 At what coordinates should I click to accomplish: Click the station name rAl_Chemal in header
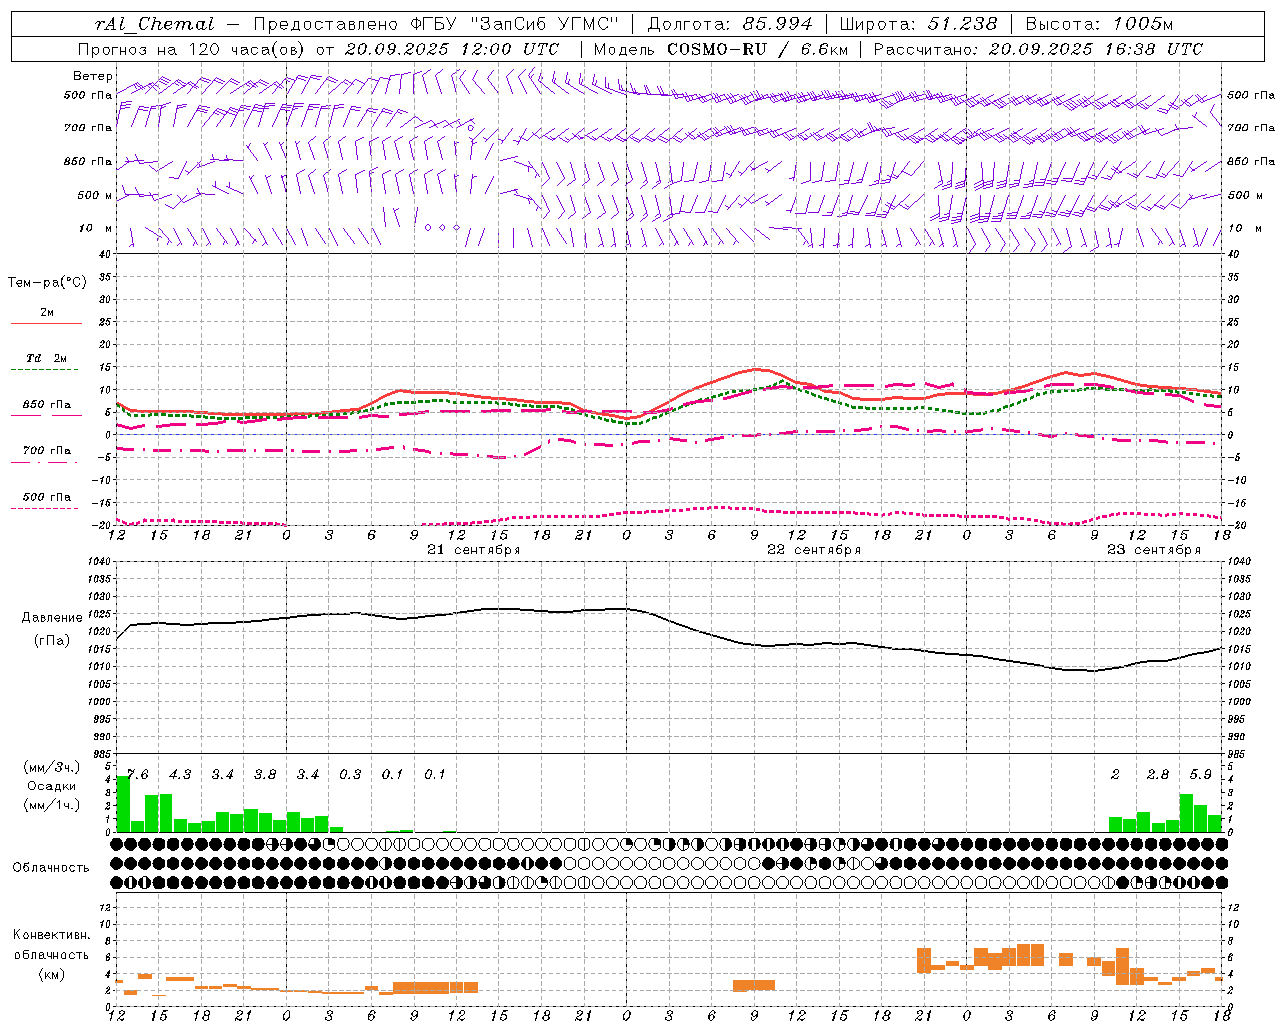click(154, 24)
